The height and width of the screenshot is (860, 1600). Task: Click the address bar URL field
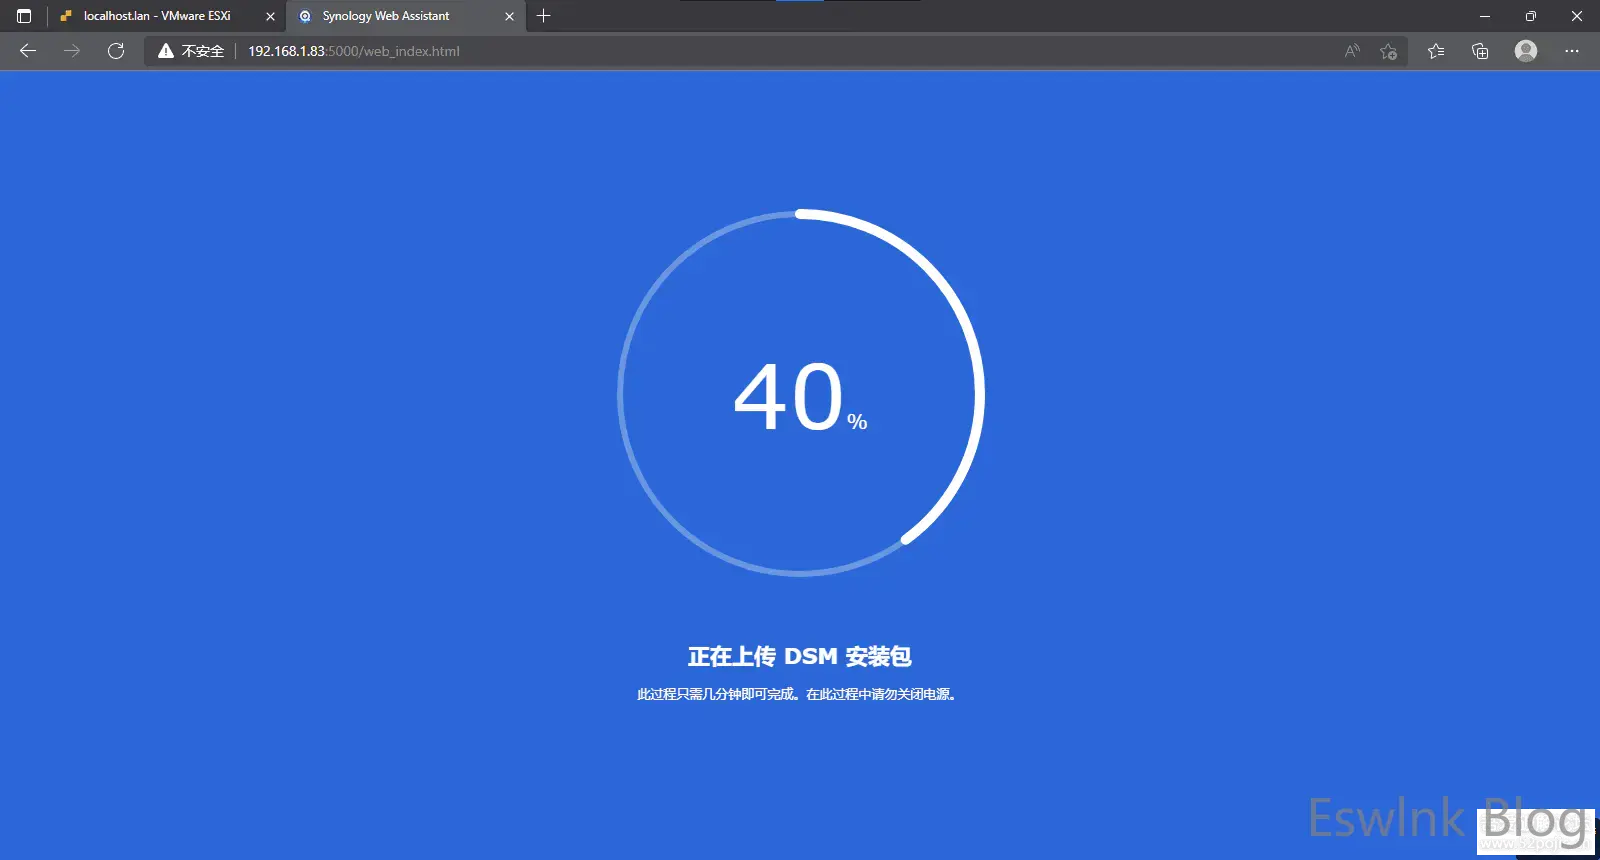700,51
